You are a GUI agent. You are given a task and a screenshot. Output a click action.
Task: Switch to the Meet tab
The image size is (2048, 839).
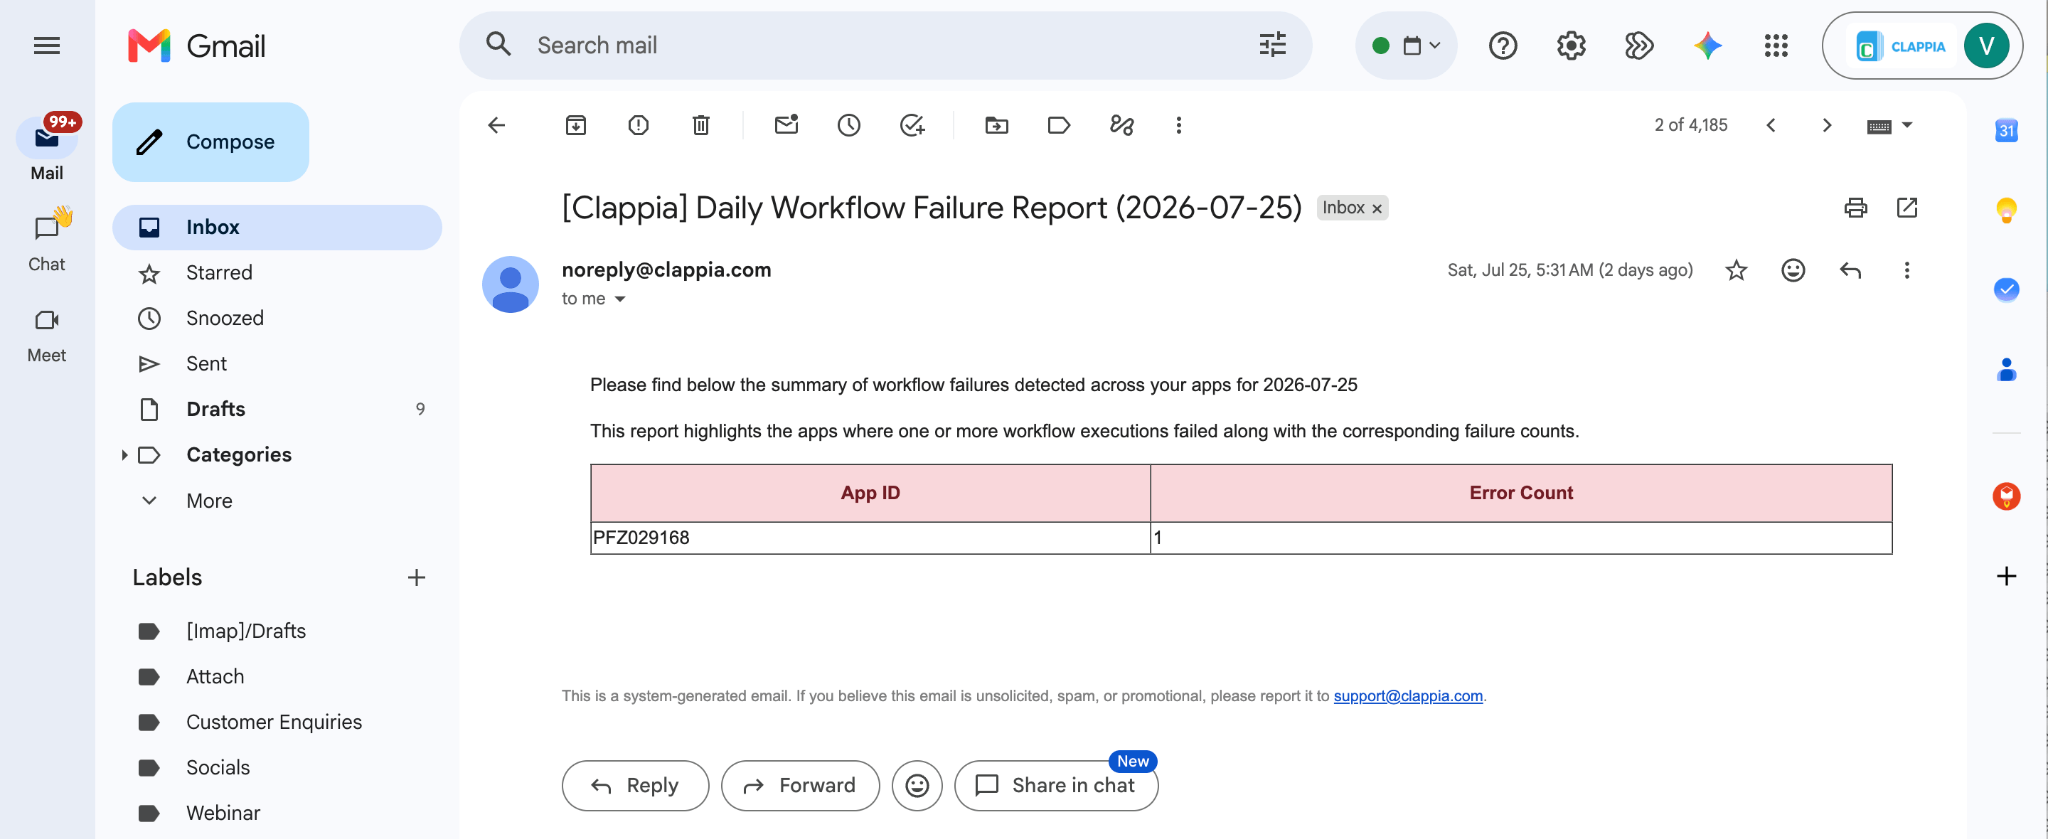click(47, 335)
